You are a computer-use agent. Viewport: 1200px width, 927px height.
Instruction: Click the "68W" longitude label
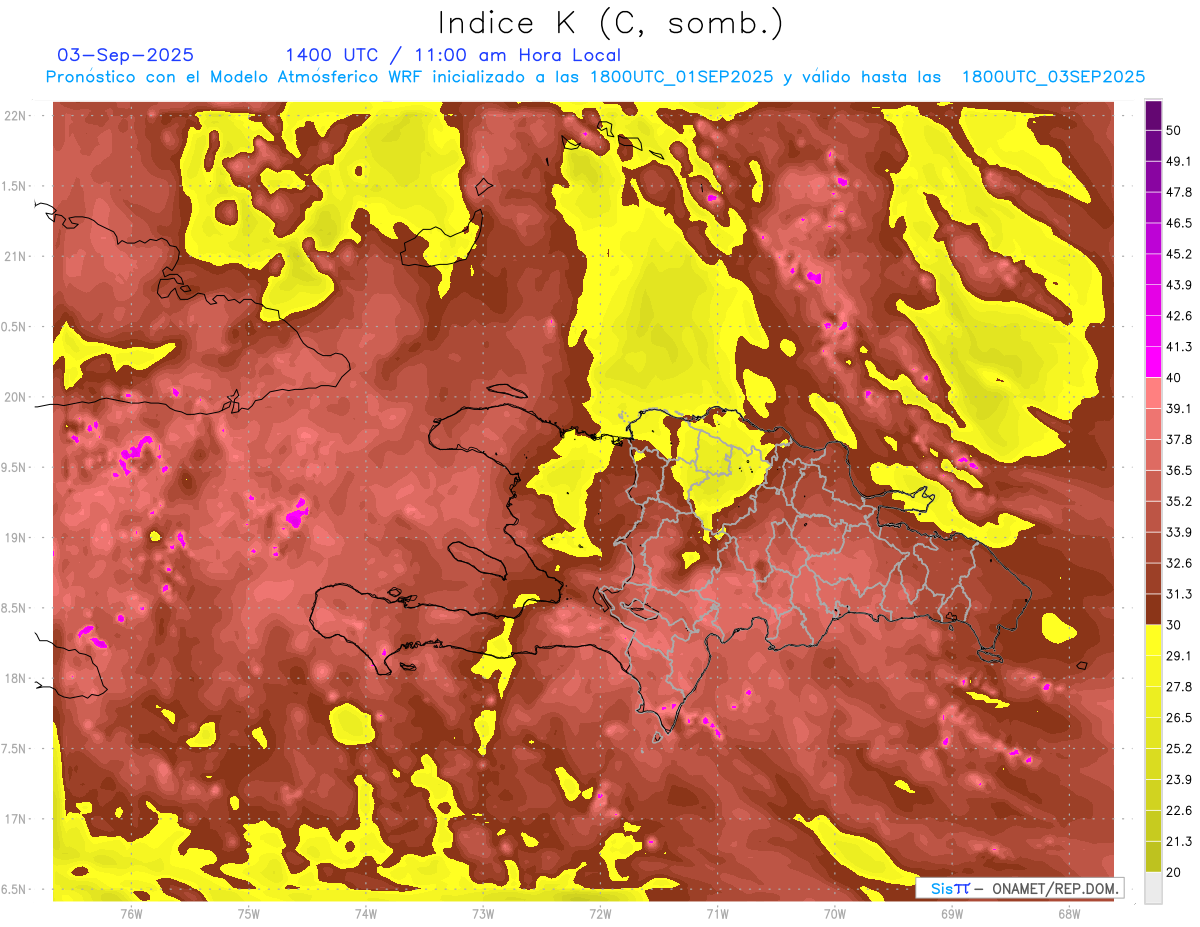point(1069,913)
